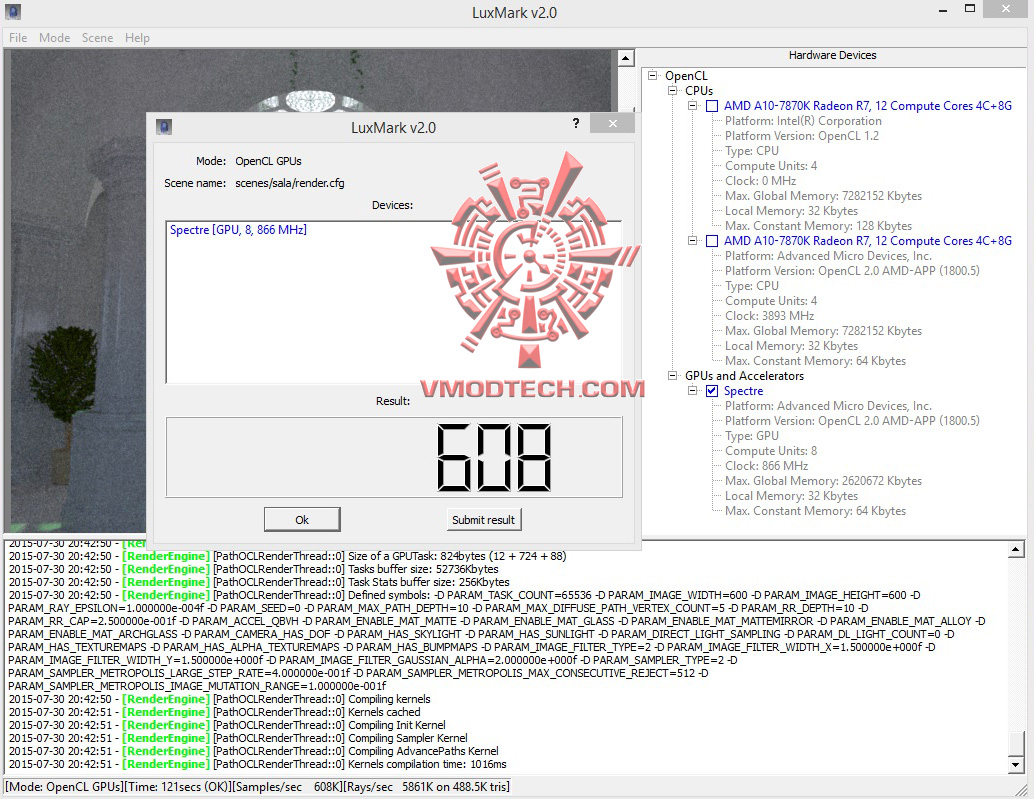Select GPUs and Accelerators tree label
The height and width of the screenshot is (799, 1034).
(745, 376)
